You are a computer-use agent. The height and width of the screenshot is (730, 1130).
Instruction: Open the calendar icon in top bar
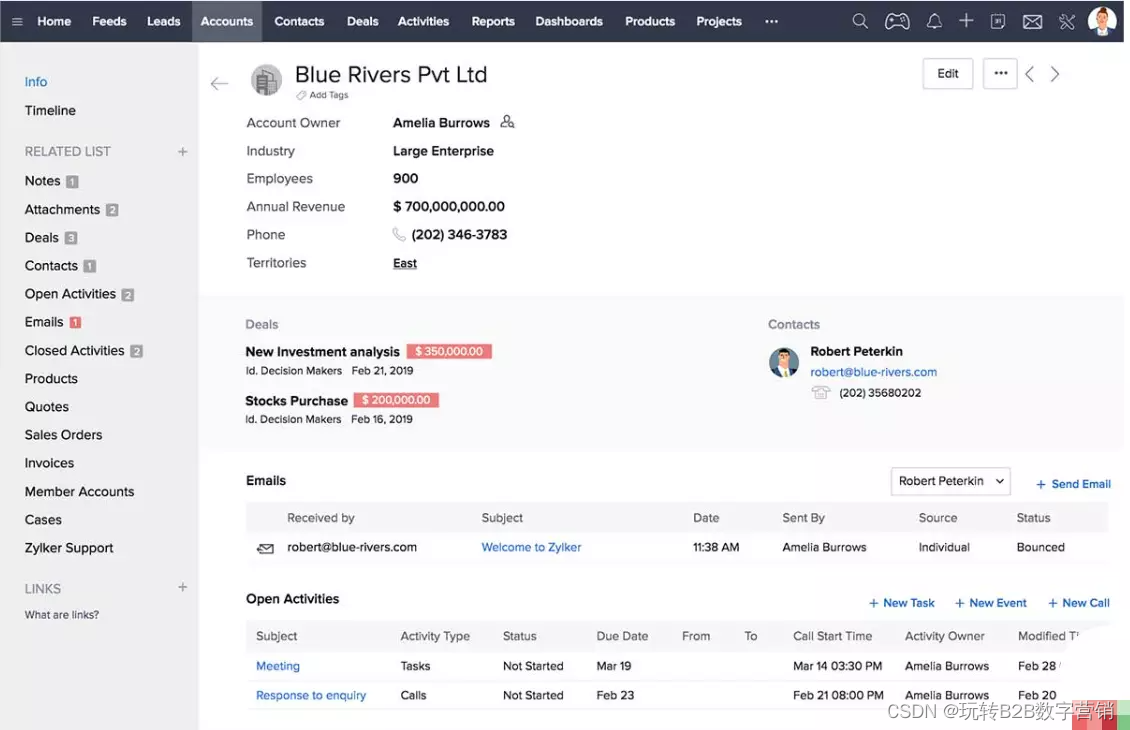coord(997,21)
